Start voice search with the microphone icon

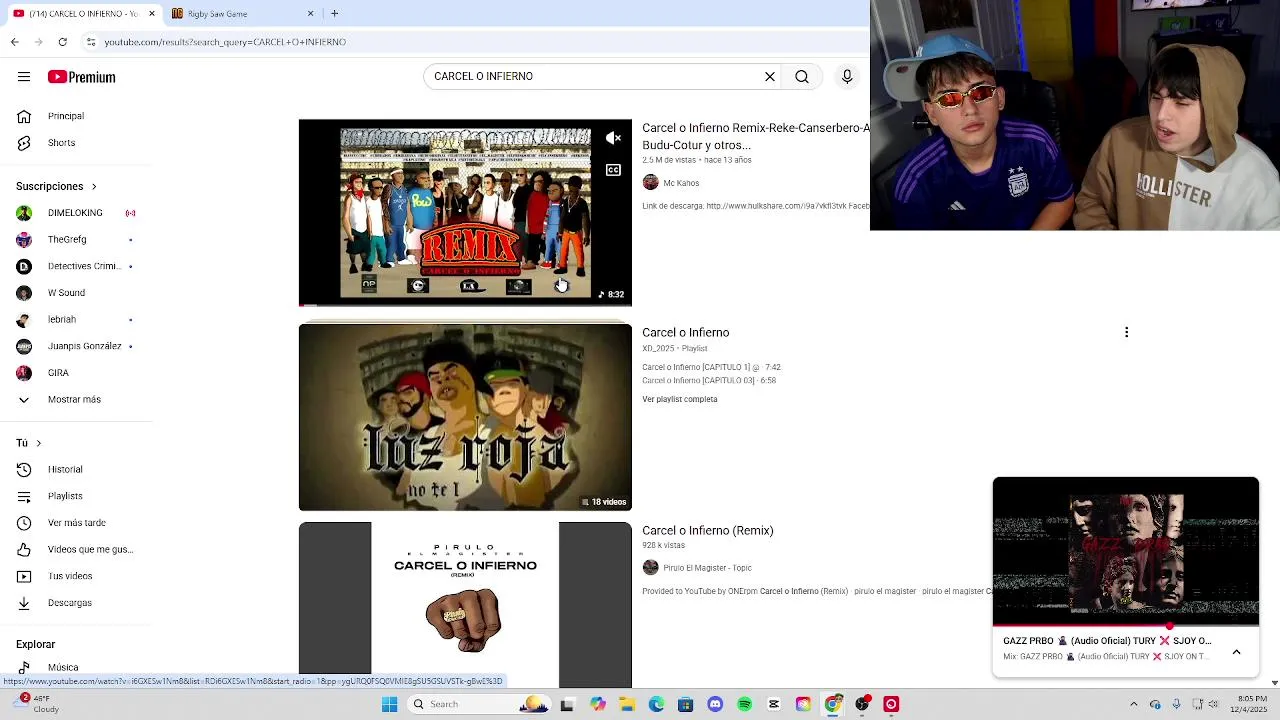(x=847, y=76)
